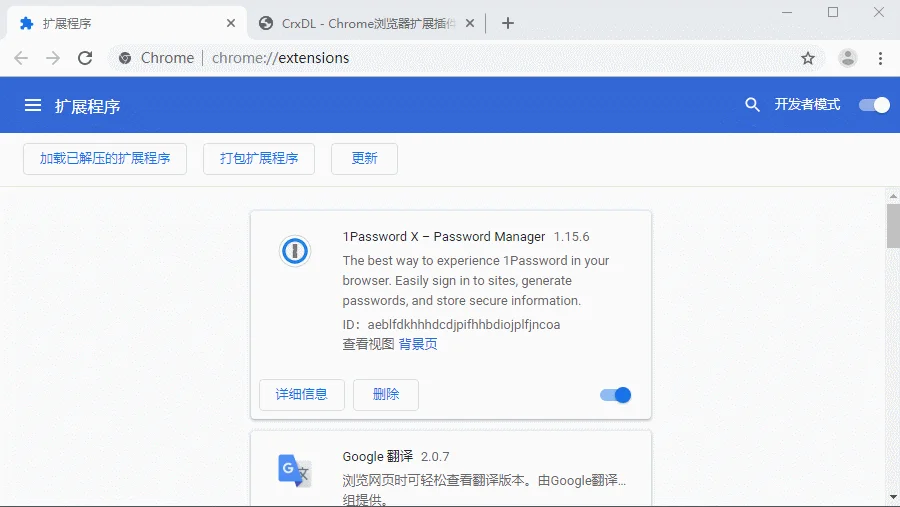Image resolution: width=900 pixels, height=507 pixels.
Task: Click the Google 翻译 extension title
Action: coord(378,456)
